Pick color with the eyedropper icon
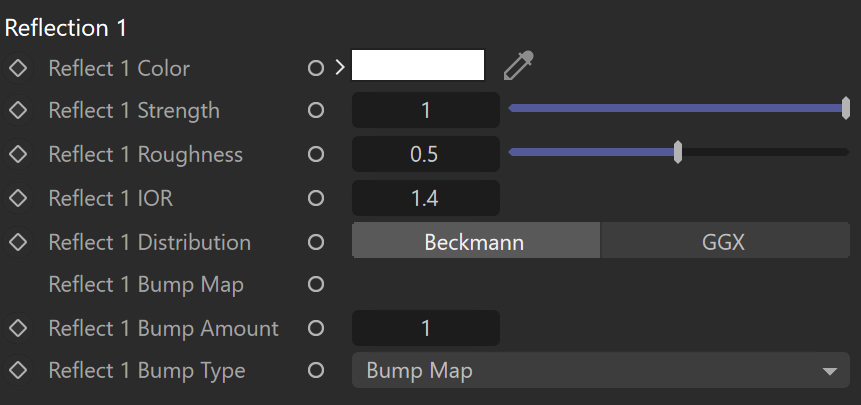The width and height of the screenshot is (861, 405). (519, 66)
